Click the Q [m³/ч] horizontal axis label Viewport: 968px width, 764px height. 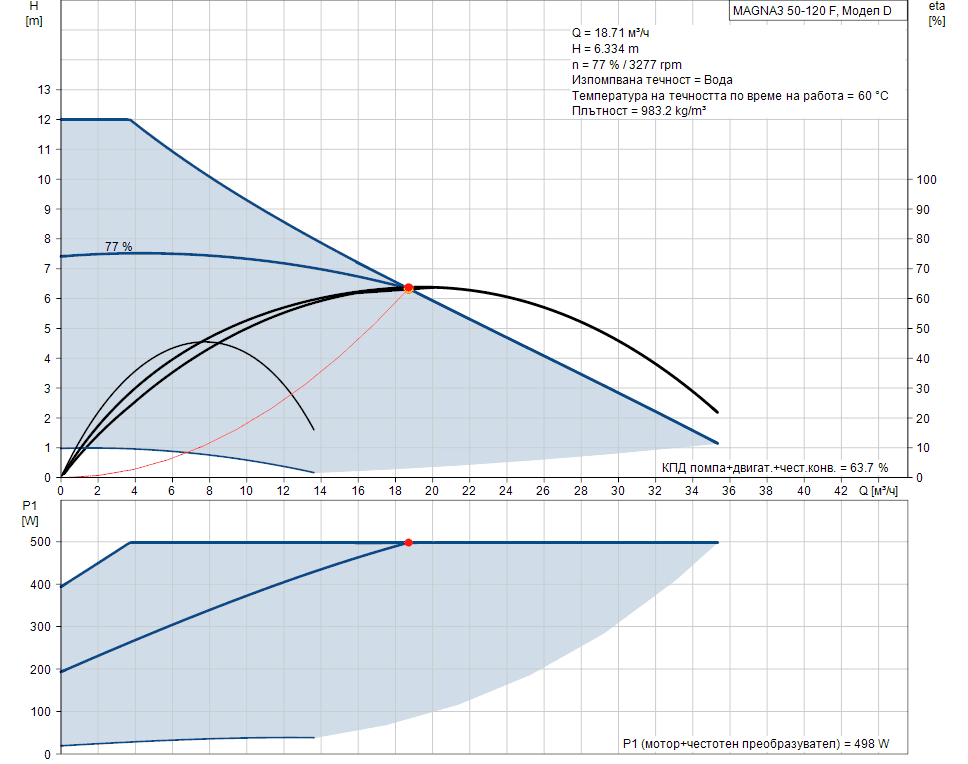(878, 491)
